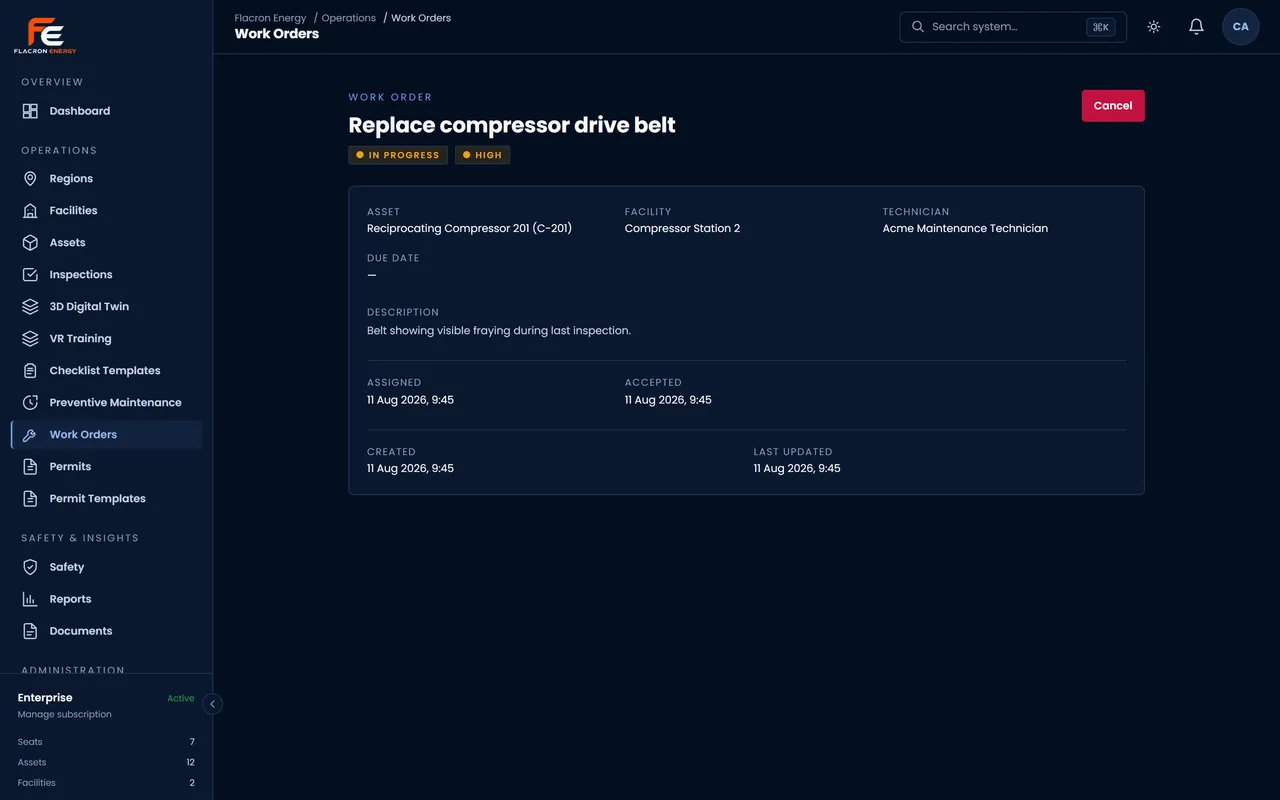The height and width of the screenshot is (800, 1280).
Task: Click Flacron Energy breadcrumb link
Action: pos(271,18)
